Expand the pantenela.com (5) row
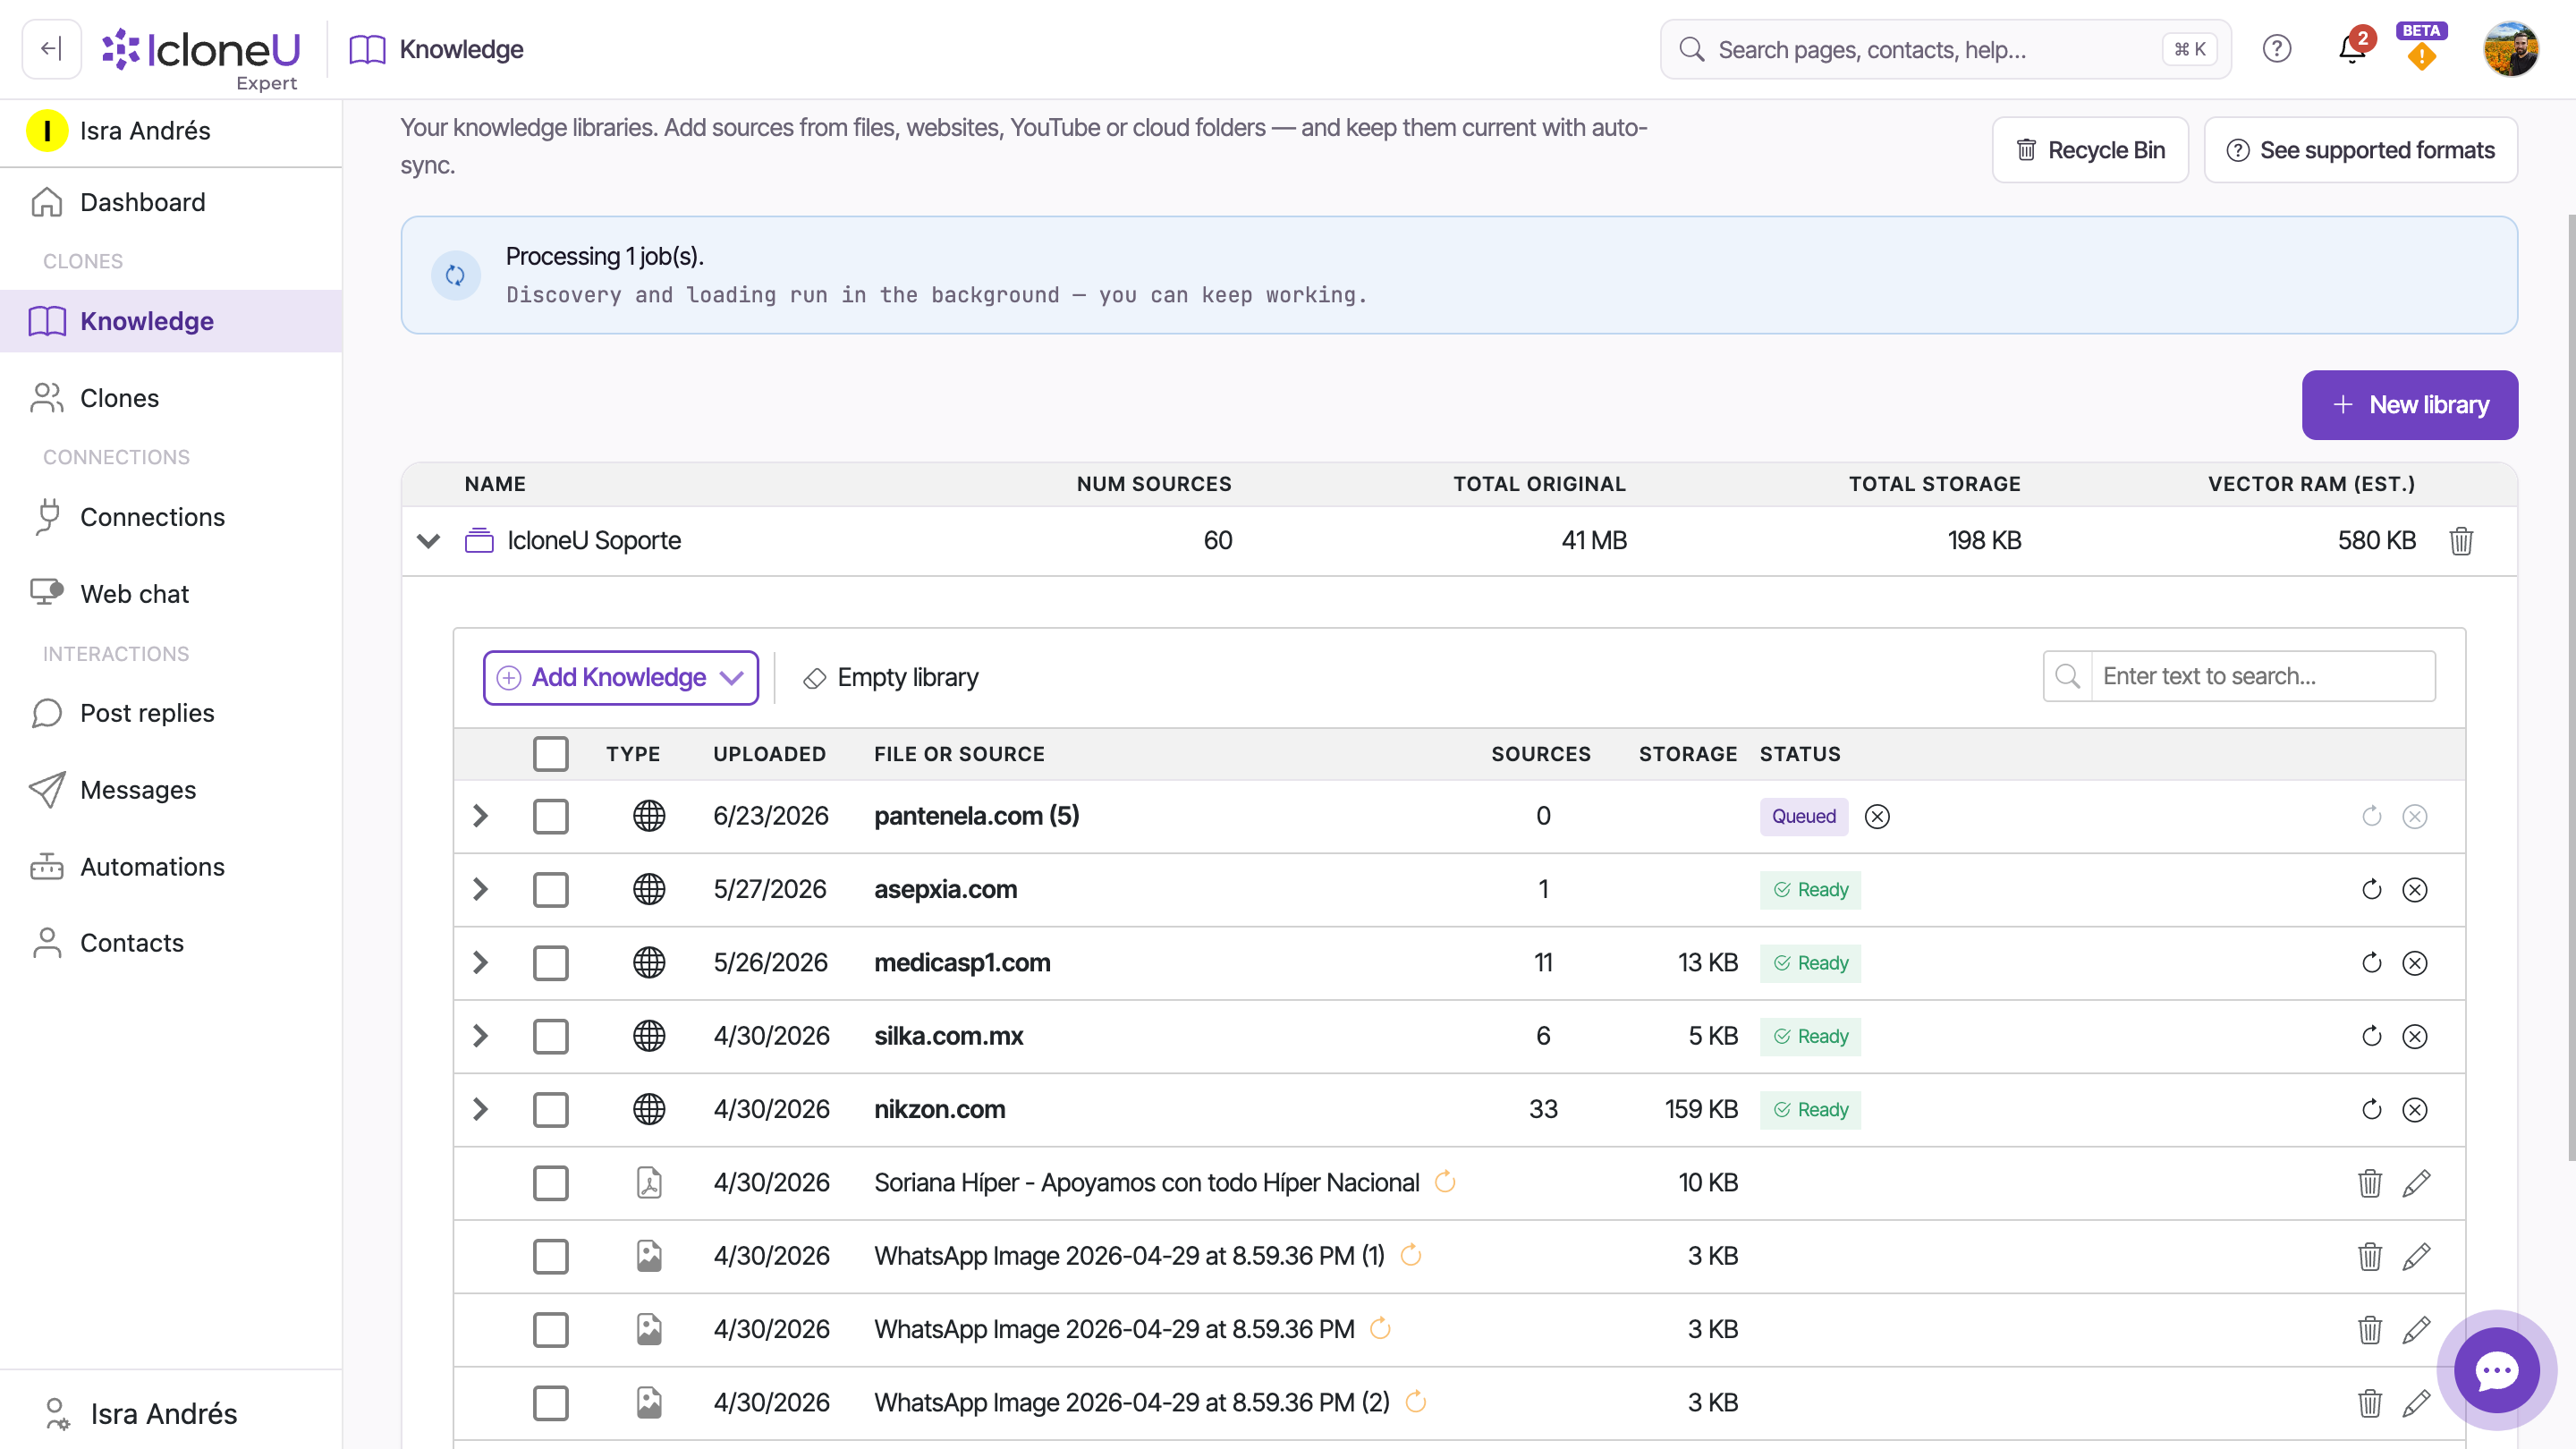 (x=480, y=816)
